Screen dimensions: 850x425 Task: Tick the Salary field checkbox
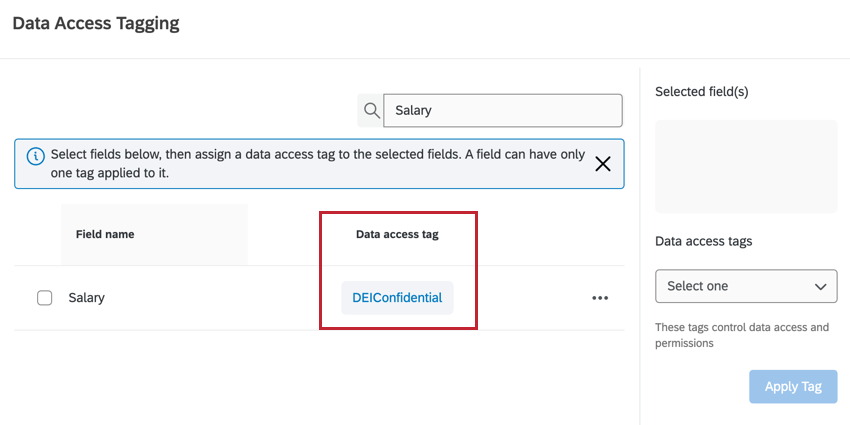pos(44,298)
